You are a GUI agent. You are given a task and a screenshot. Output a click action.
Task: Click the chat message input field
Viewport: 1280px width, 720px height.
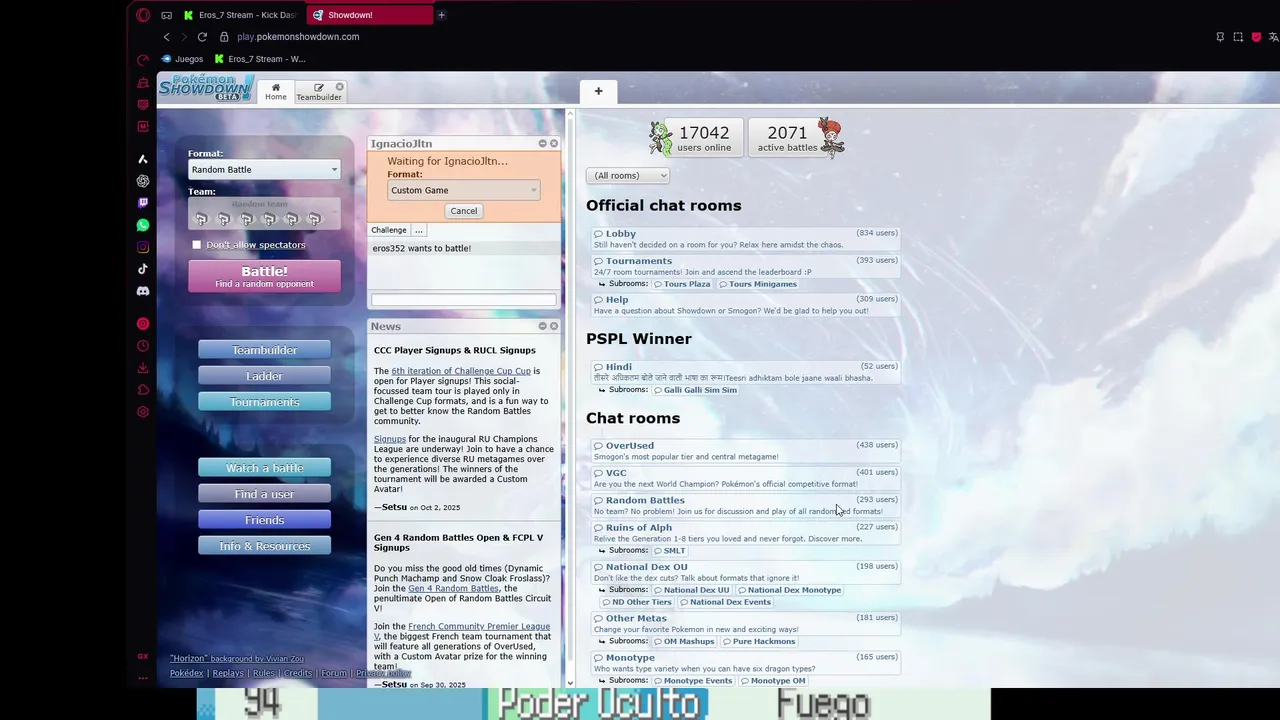(463, 300)
